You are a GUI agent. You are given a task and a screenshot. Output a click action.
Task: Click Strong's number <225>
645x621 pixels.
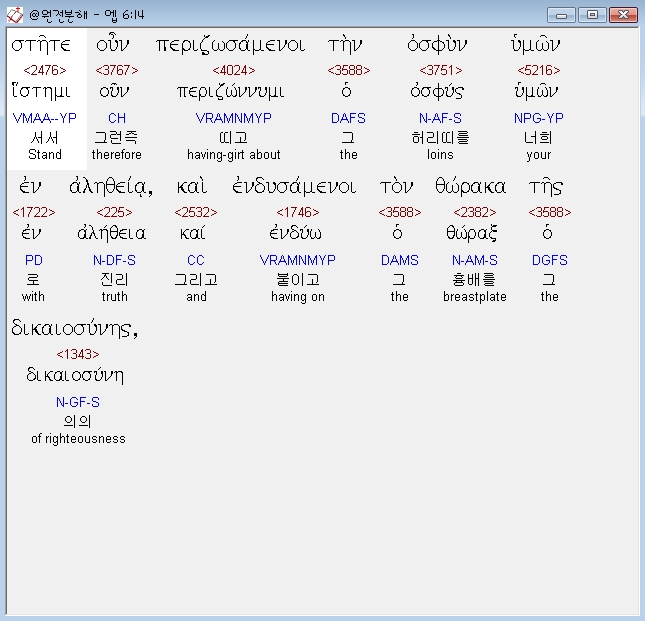[x=114, y=212]
